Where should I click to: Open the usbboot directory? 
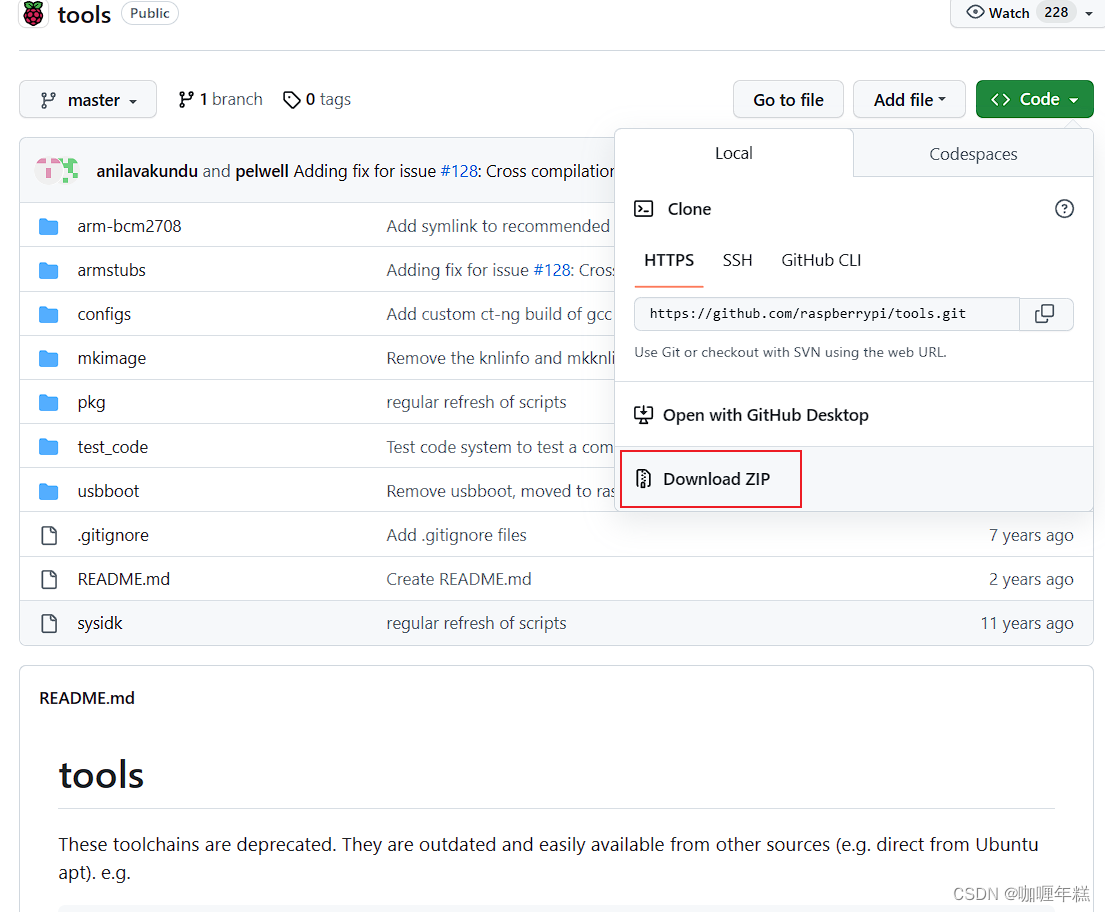pos(108,491)
